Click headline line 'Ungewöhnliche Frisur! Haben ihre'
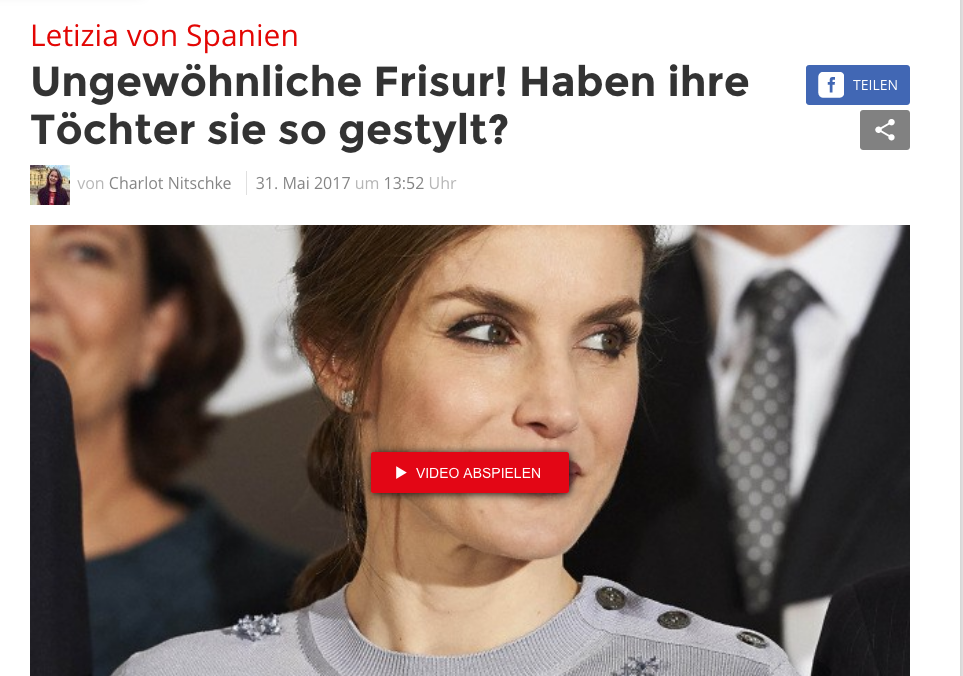This screenshot has width=963, height=676. tap(389, 82)
